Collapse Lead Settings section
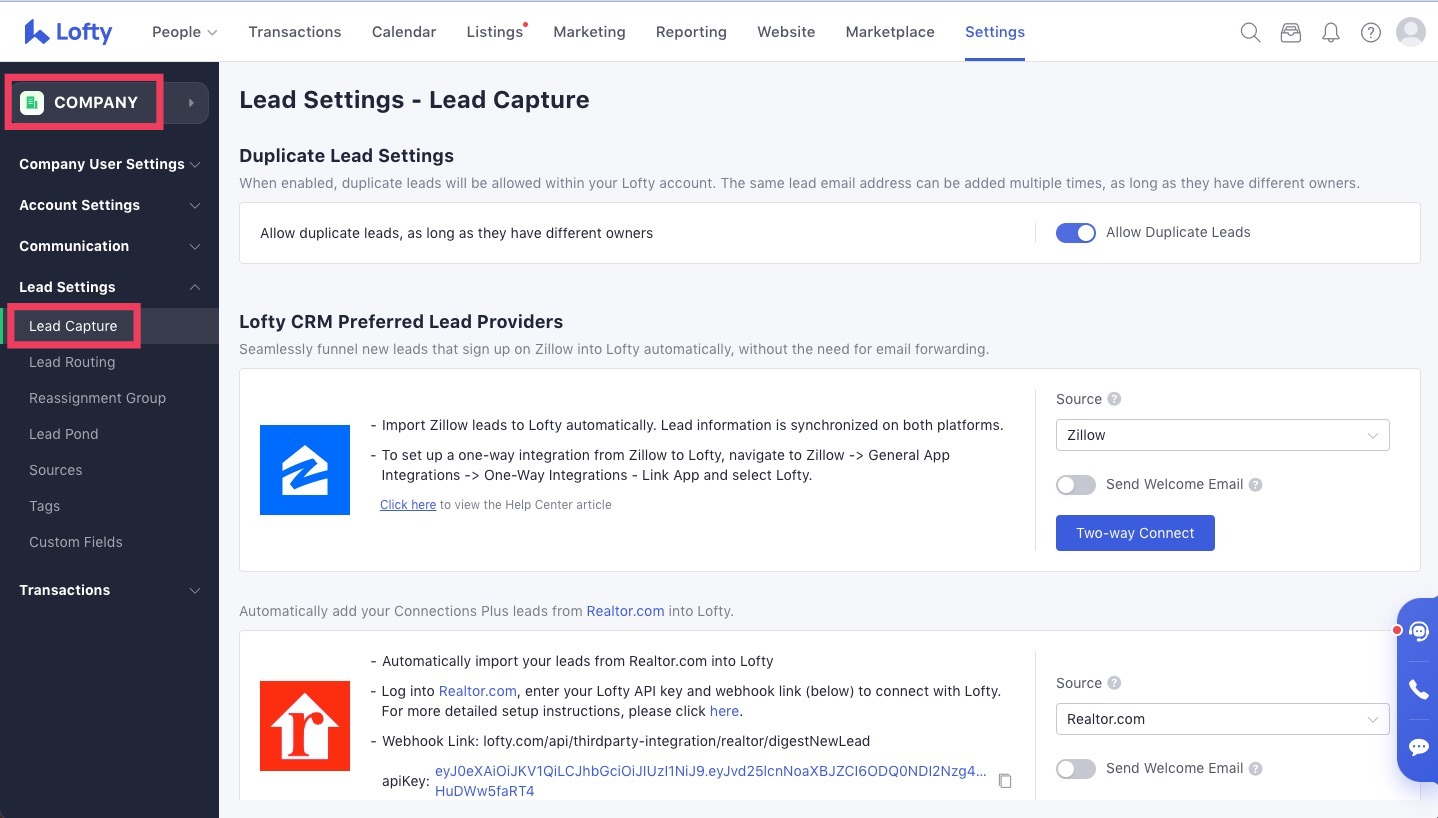The width and height of the screenshot is (1438, 818). pyautogui.click(x=109, y=287)
